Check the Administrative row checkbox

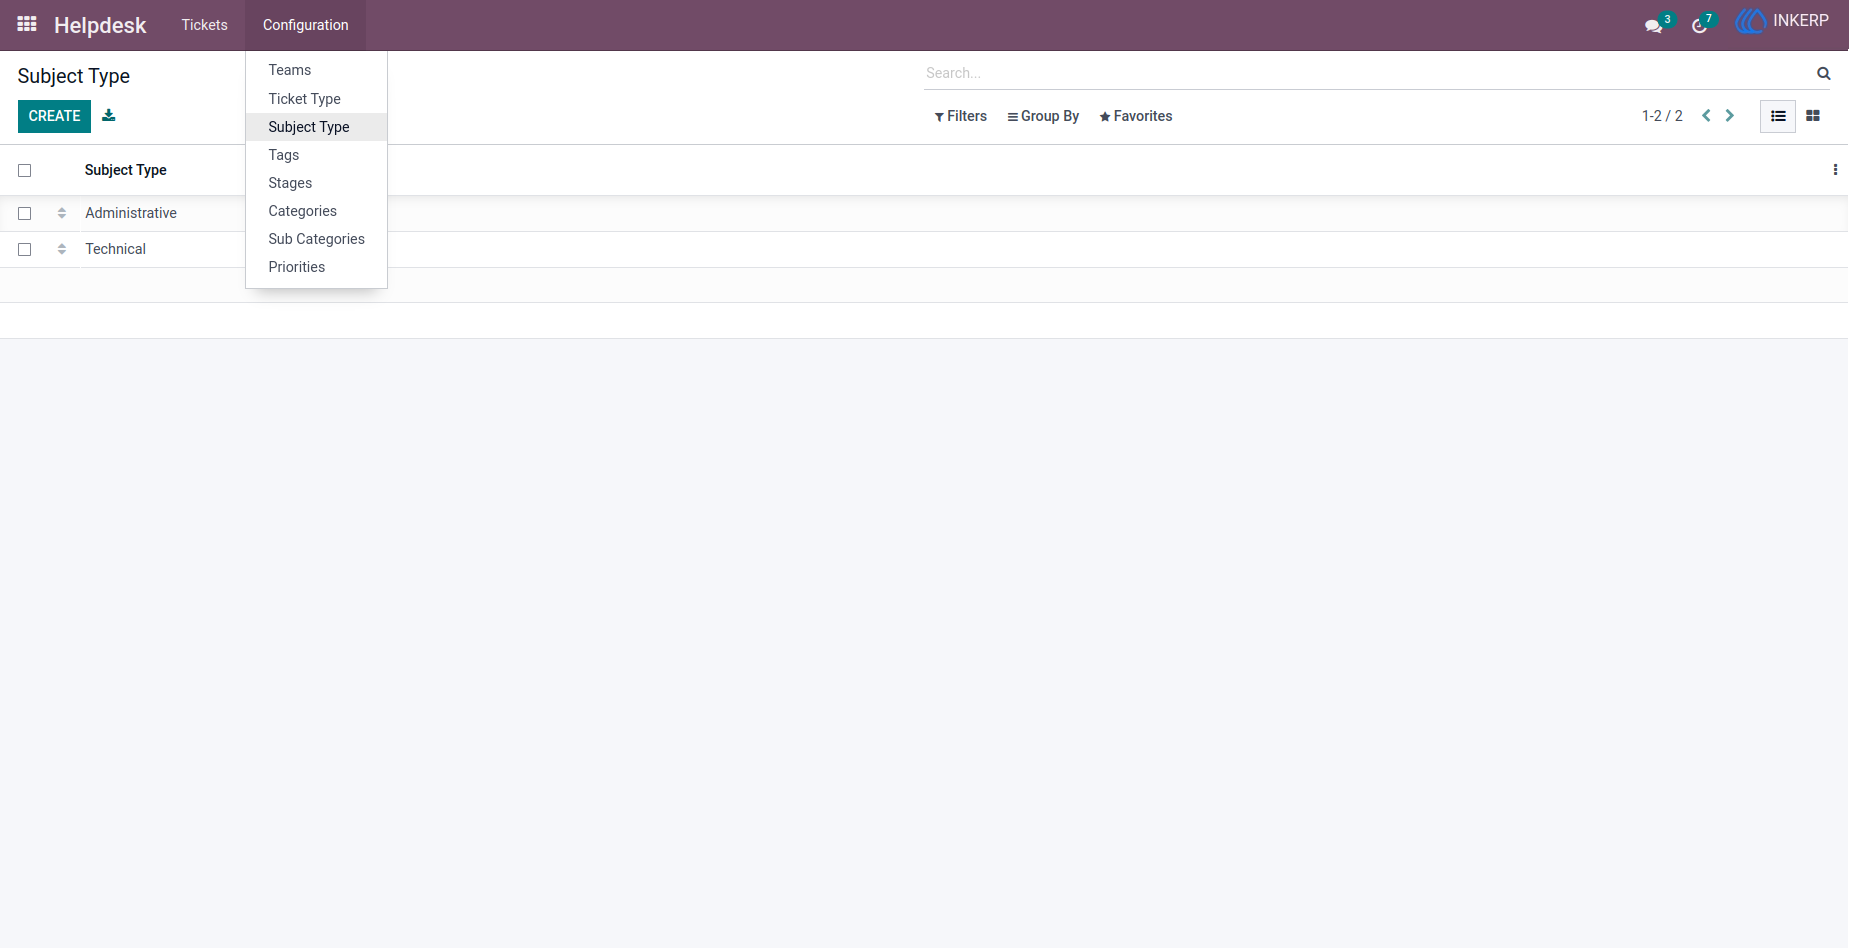pyautogui.click(x=25, y=214)
